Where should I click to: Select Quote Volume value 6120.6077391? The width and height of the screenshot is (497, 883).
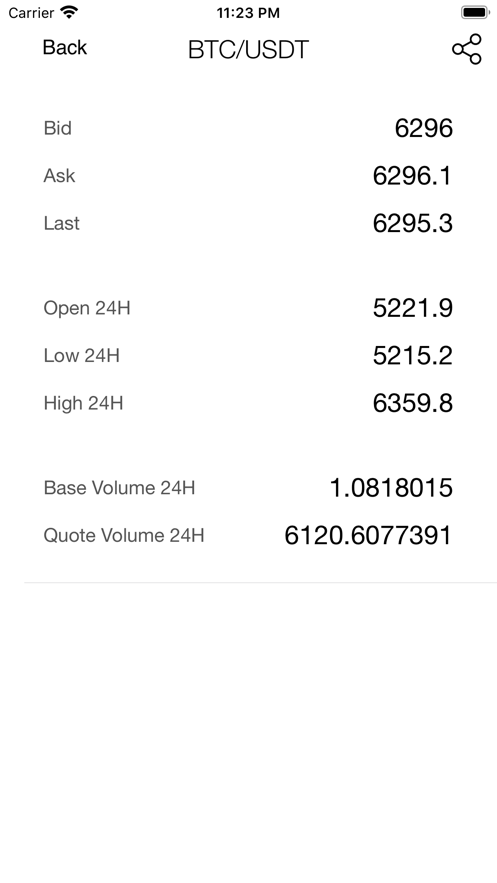click(x=368, y=536)
